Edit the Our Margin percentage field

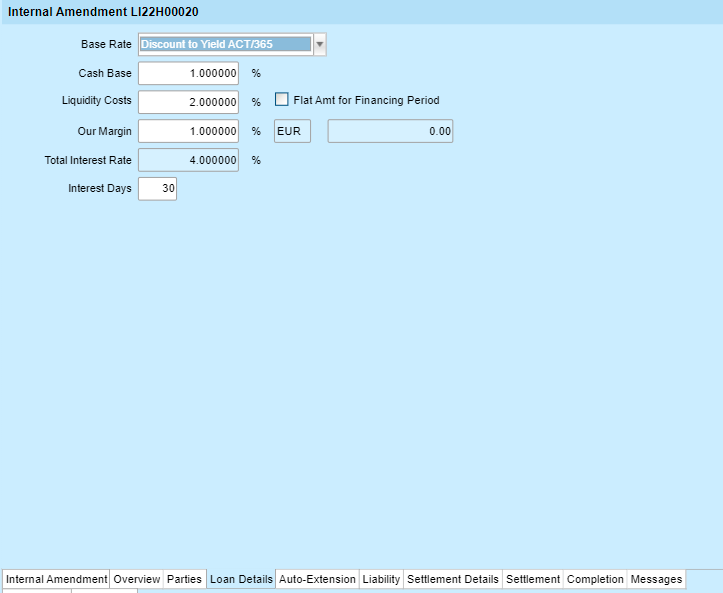pyautogui.click(x=189, y=131)
